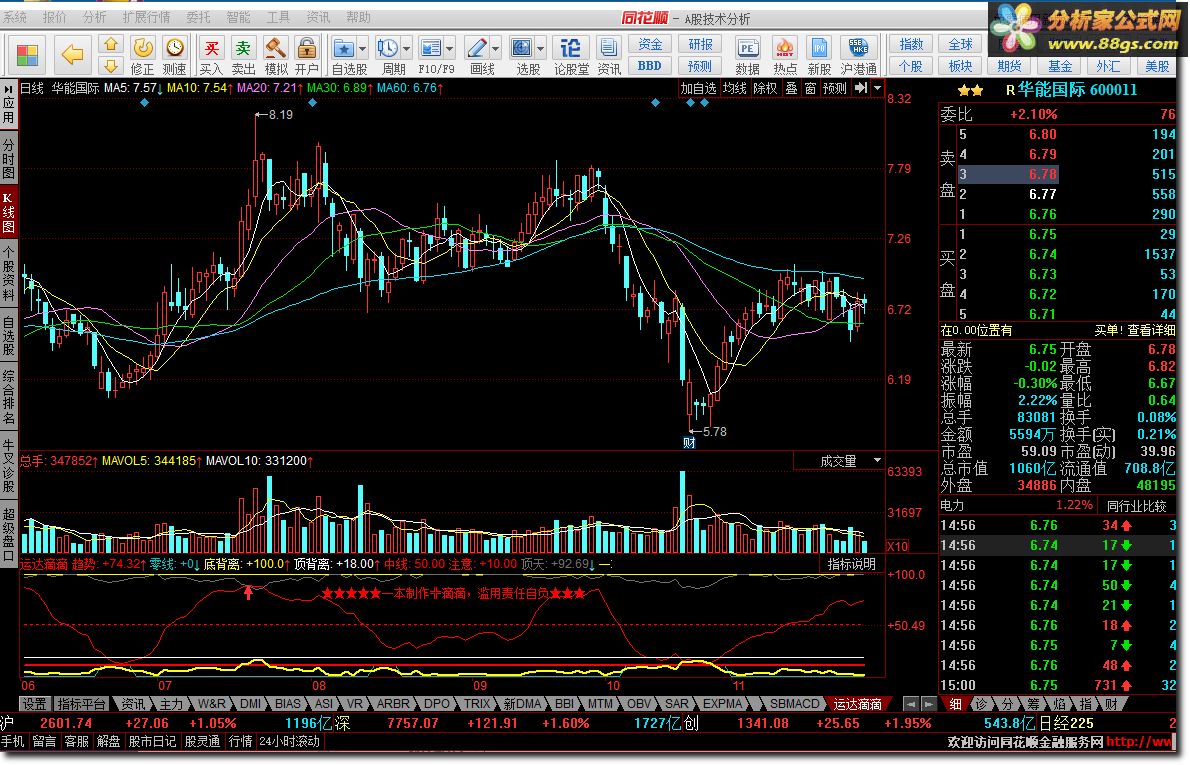The image size is (1190, 765).
Task: Open the 股市日记 bottom bar item
Action: (153, 741)
